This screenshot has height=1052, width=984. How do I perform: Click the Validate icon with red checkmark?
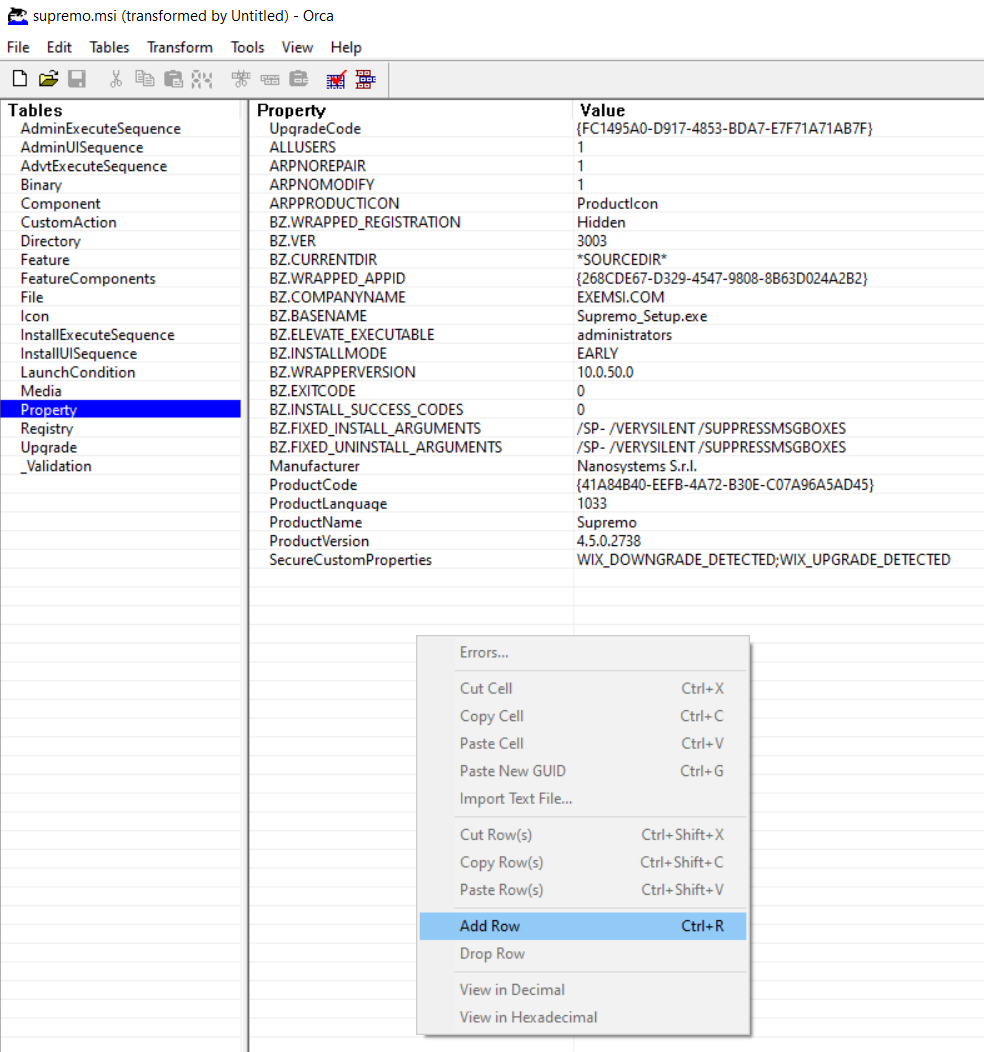336,79
